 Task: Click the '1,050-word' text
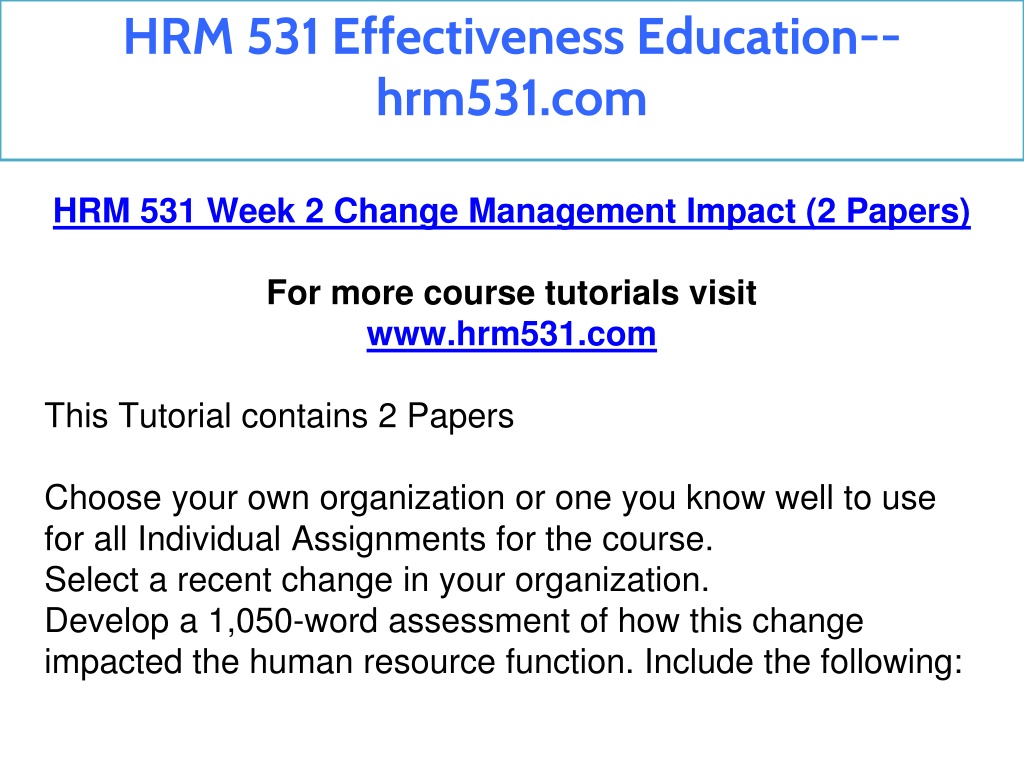(293, 621)
